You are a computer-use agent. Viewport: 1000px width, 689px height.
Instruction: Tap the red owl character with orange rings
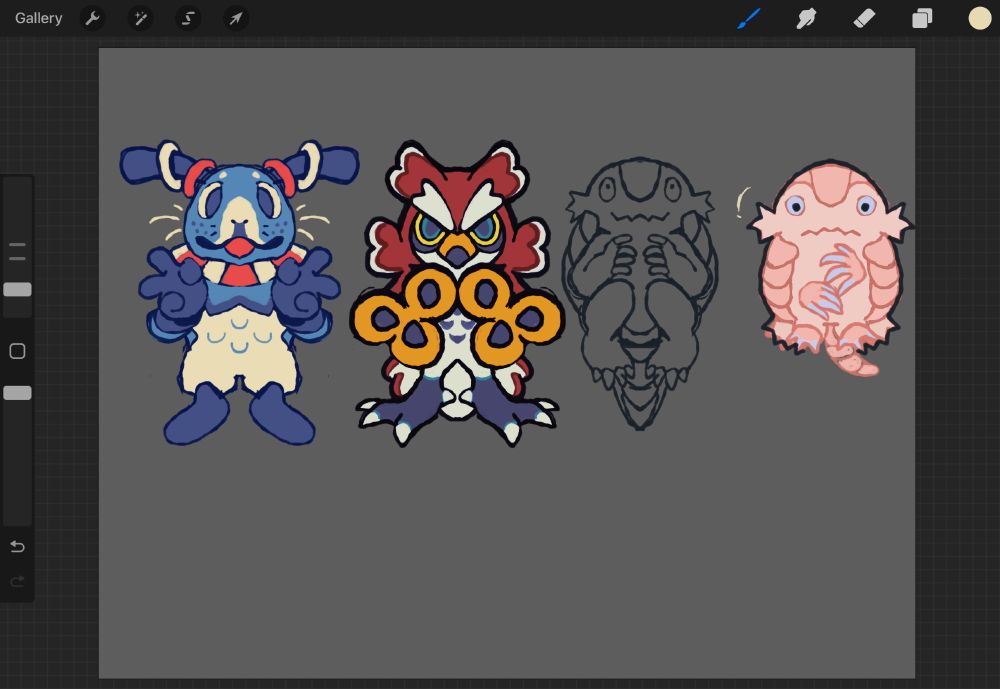[457, 293]
